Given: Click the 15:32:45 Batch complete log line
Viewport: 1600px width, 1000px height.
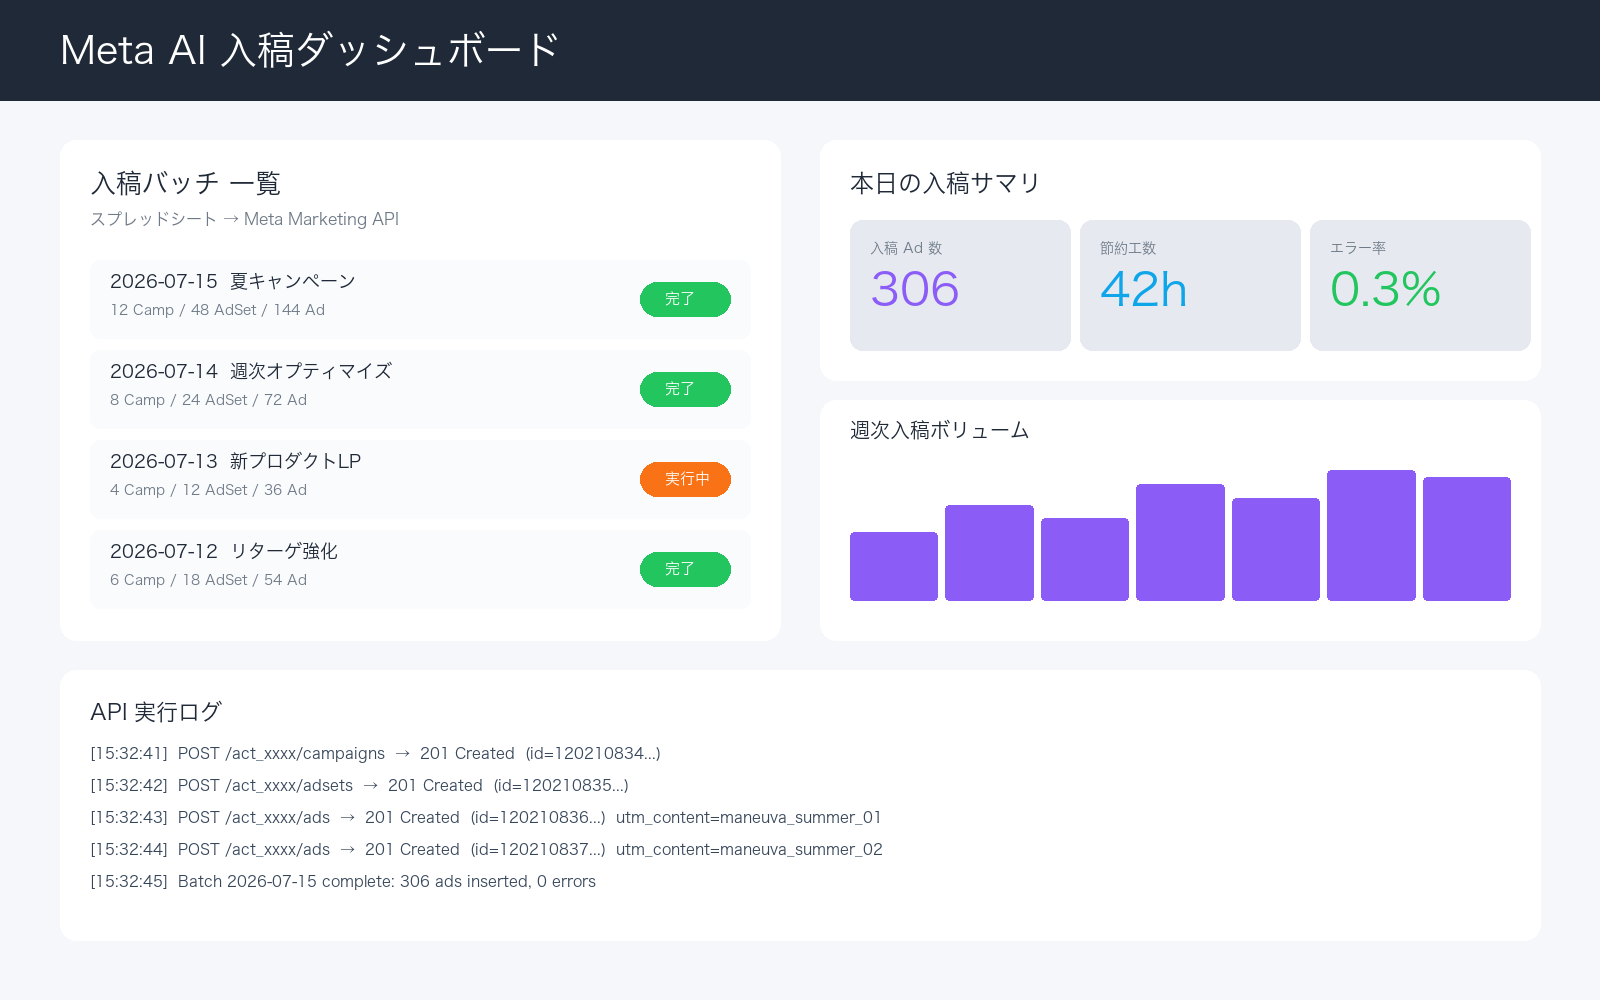Looking at the screenshot, I should coord(343,881).
